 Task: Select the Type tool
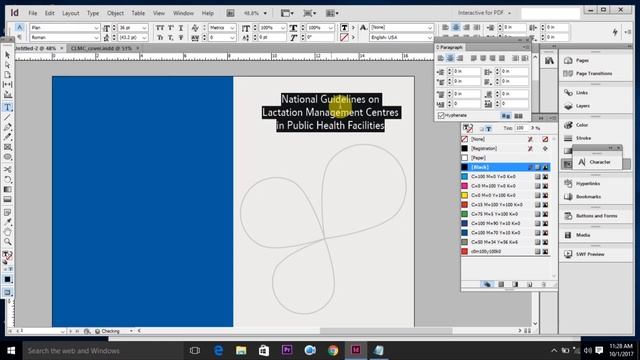(7, 107)
